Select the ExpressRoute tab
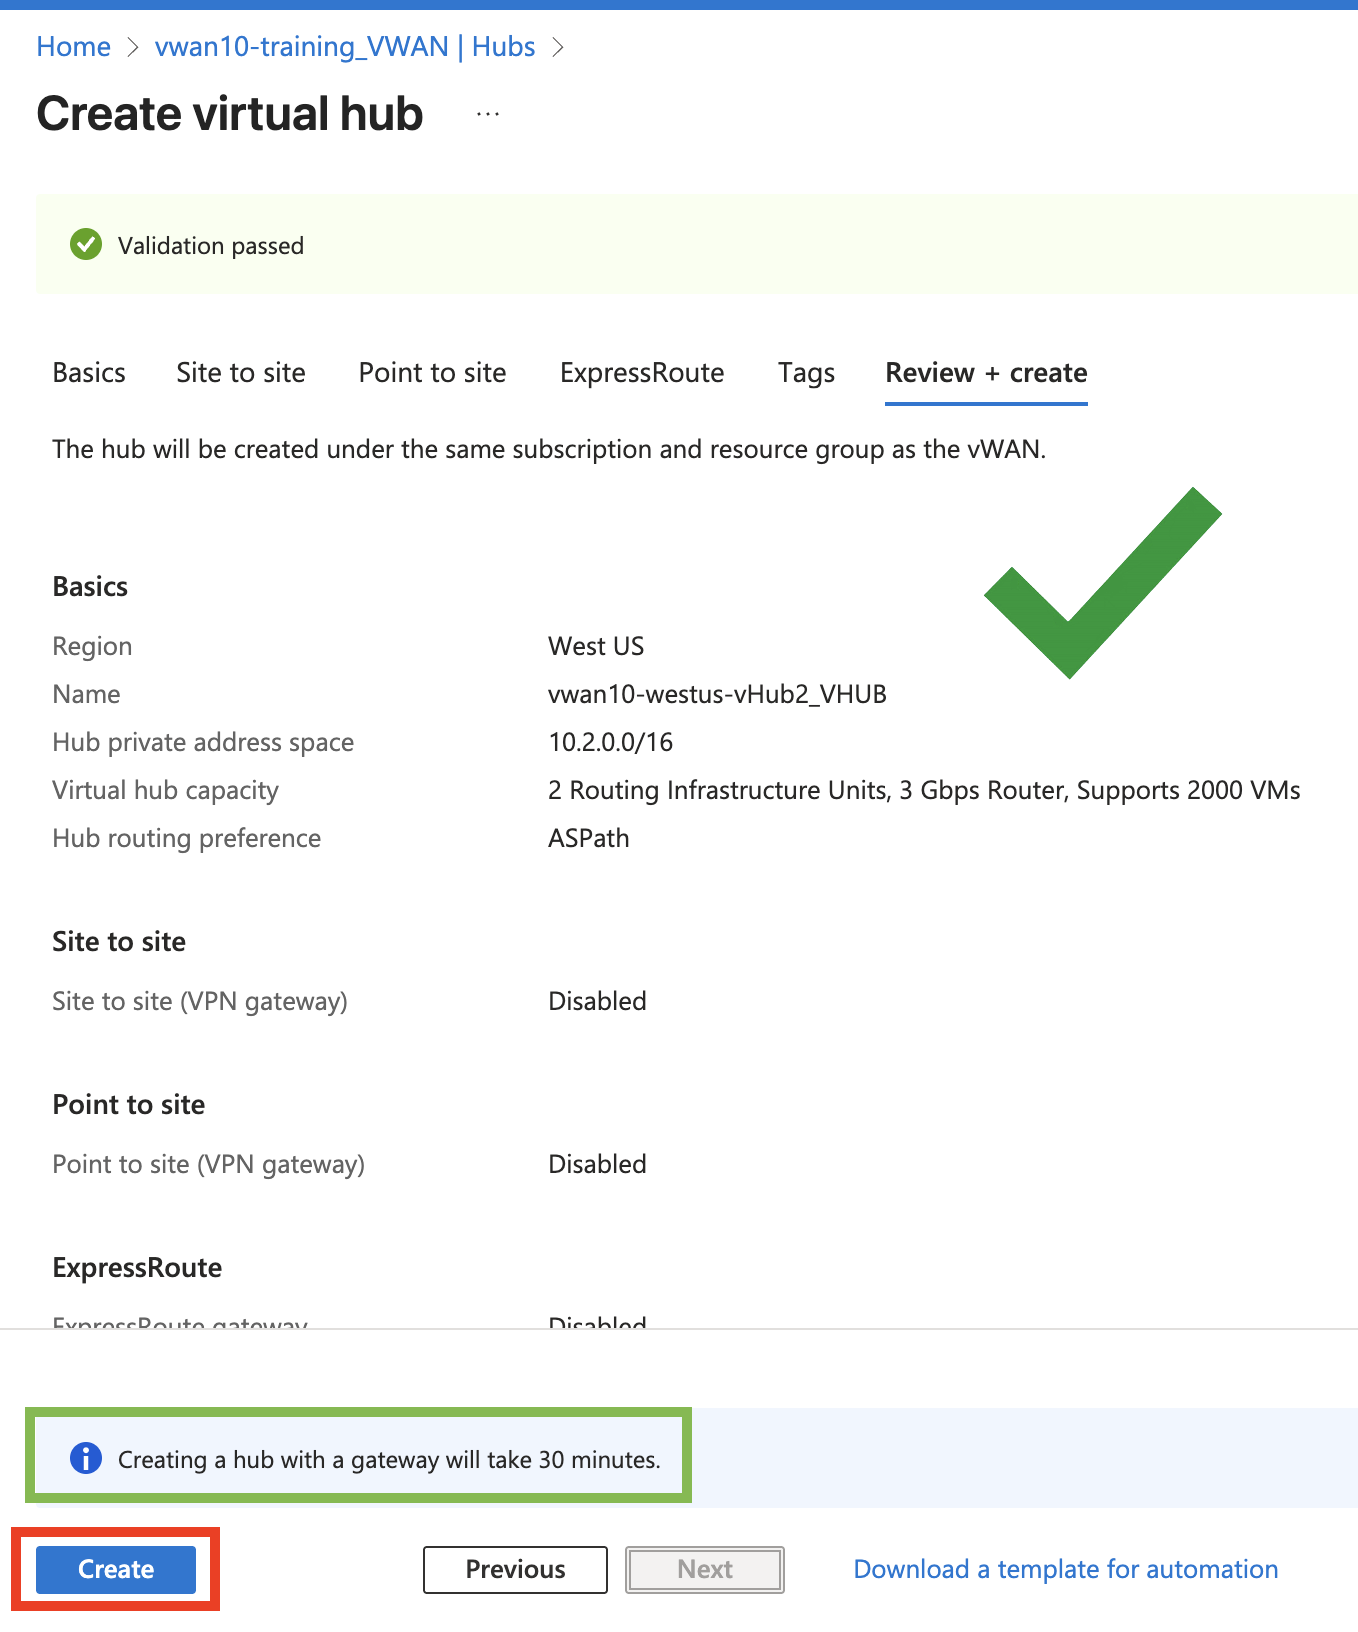1358x1632 pixels. [642, 373]
